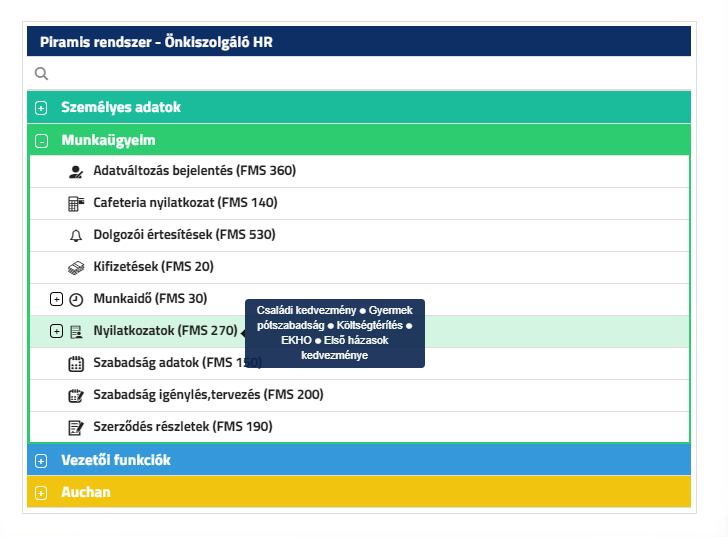728x537 pixels.
Task: Open Szerződés részletek (FMS 190) item
Action: (182, 427)
